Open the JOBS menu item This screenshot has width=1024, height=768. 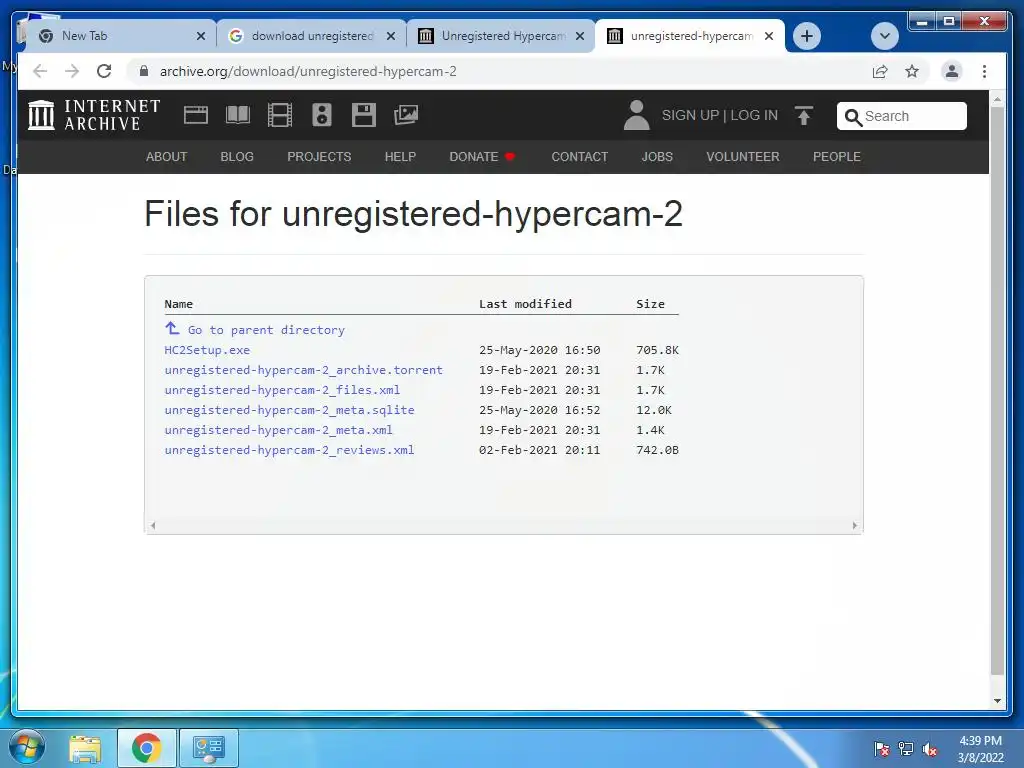(x=657, y=157)
